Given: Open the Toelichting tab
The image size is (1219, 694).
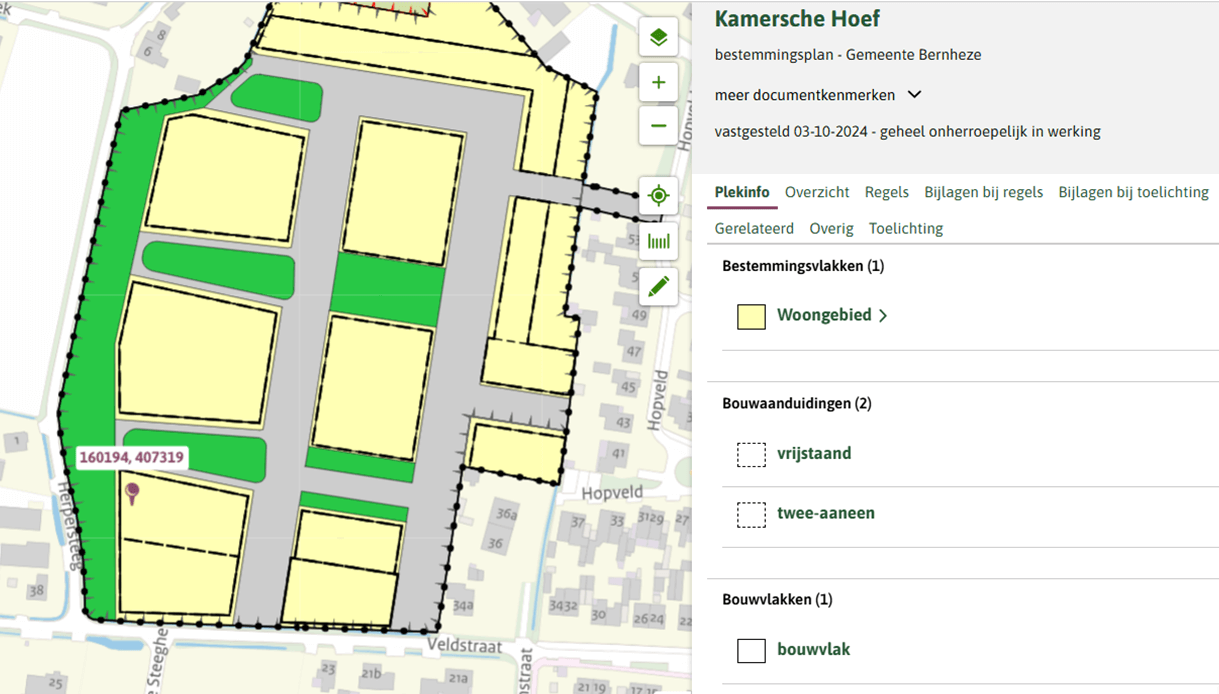Looking at the screenshot, I should point(906,228).
